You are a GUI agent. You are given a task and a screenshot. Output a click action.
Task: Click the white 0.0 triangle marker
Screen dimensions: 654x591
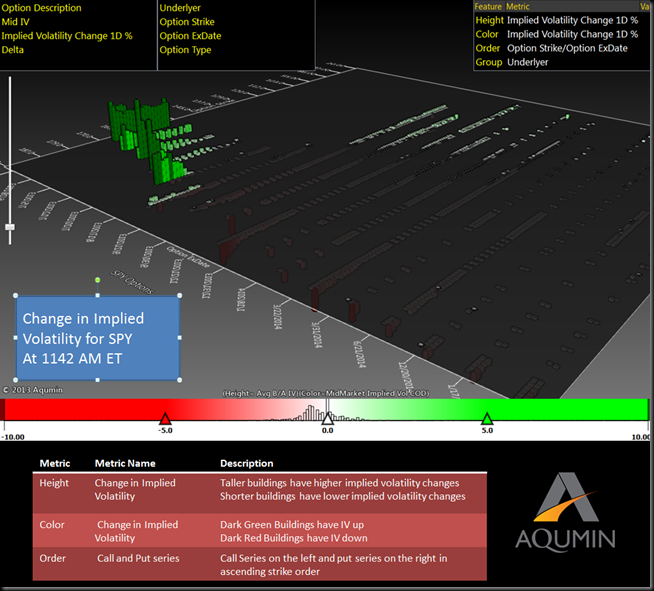click(x=327, y=418)
